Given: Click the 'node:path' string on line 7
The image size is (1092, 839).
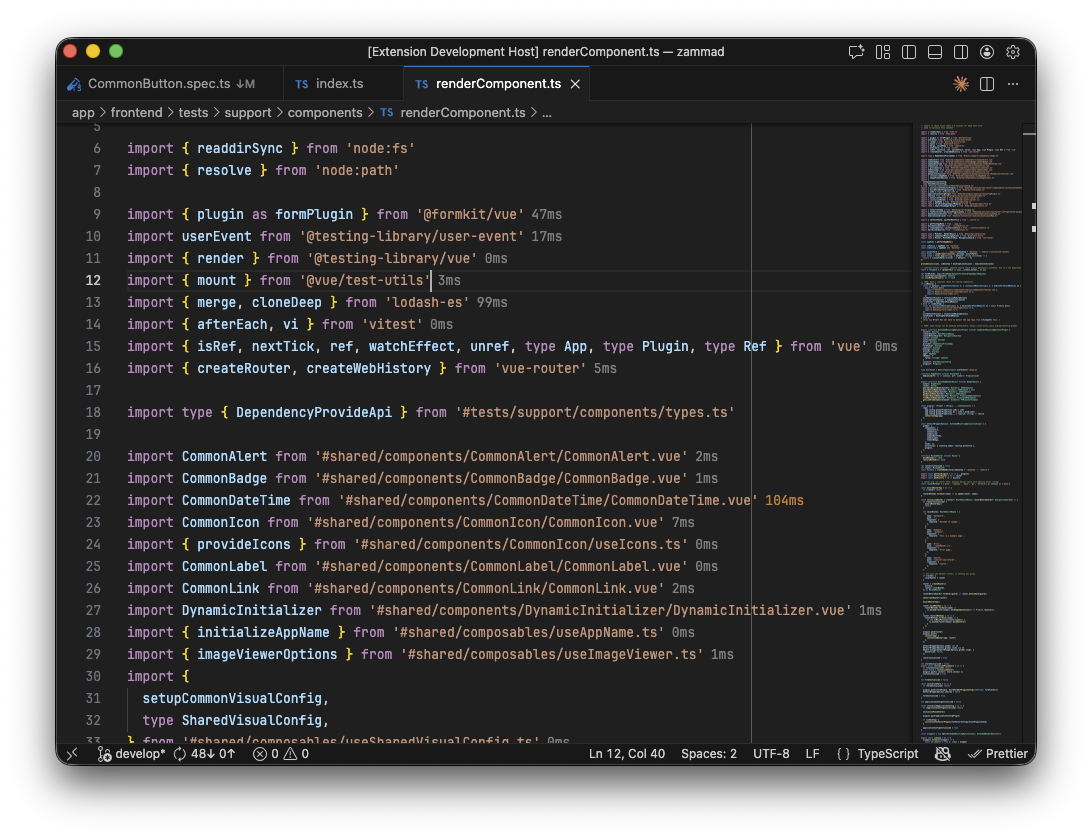Looking at the screenshot, I should coord(357,171).
